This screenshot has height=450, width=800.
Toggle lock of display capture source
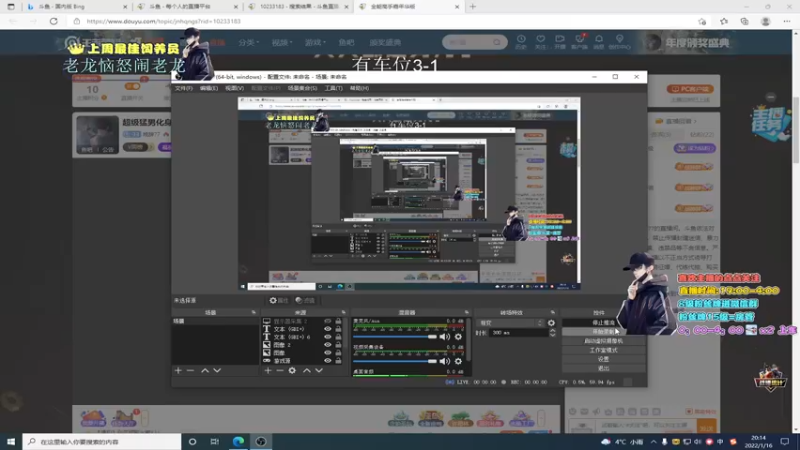coord(338,321)
